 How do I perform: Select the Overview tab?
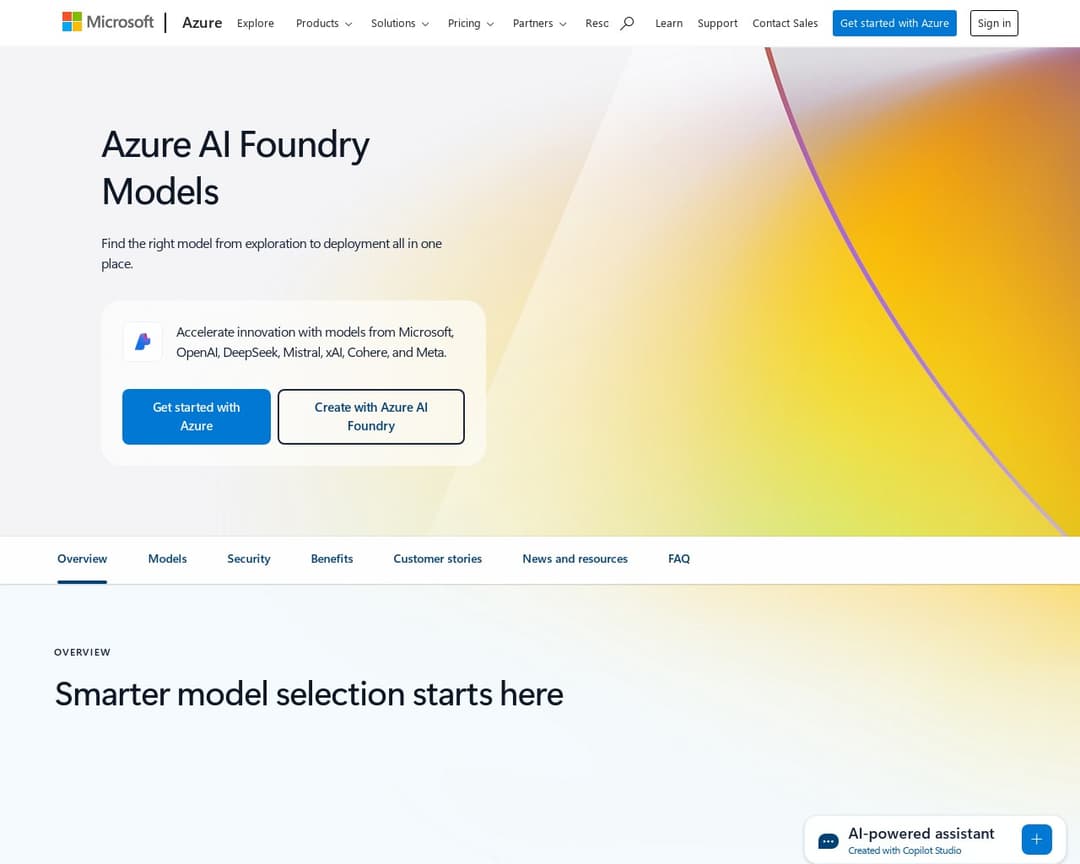[x=82, y=559]
